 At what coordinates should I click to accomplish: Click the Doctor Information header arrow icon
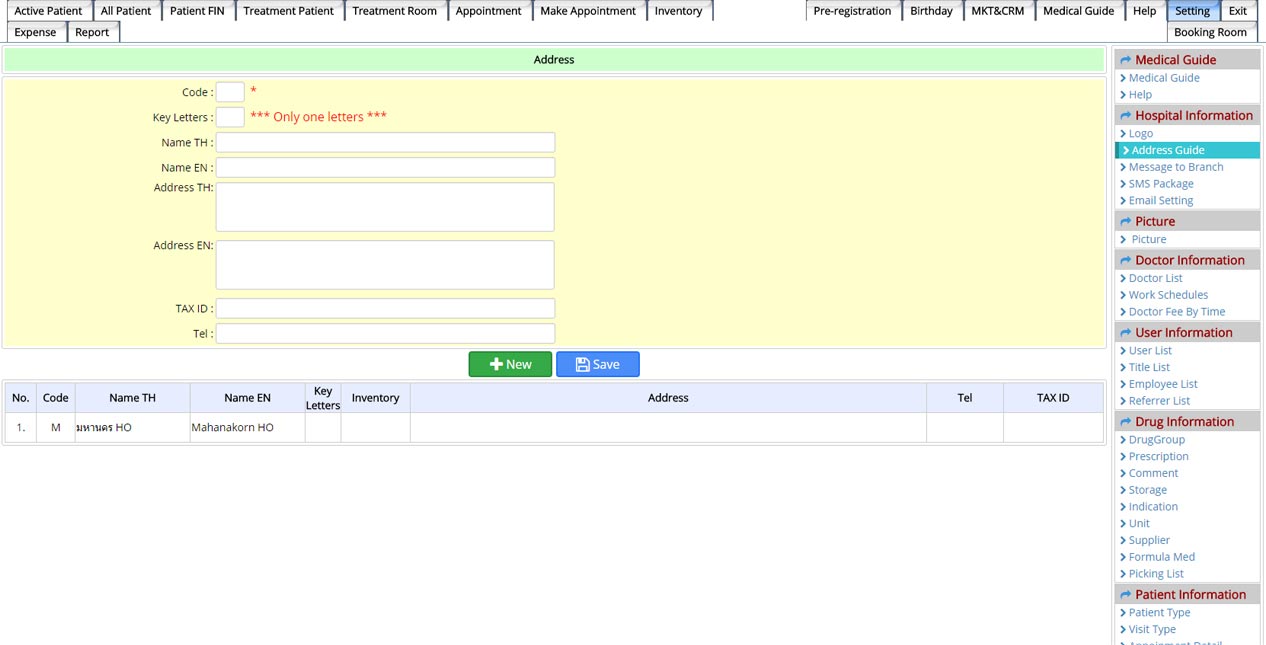1125,261
